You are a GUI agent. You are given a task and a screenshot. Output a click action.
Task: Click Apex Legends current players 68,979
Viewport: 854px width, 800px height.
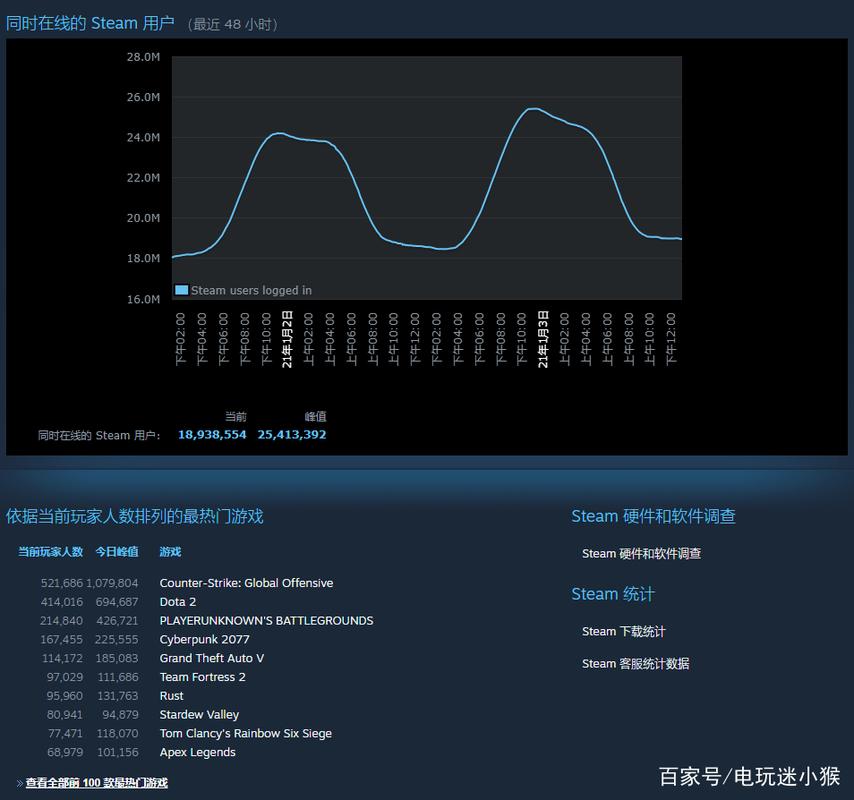pos(65,752)
